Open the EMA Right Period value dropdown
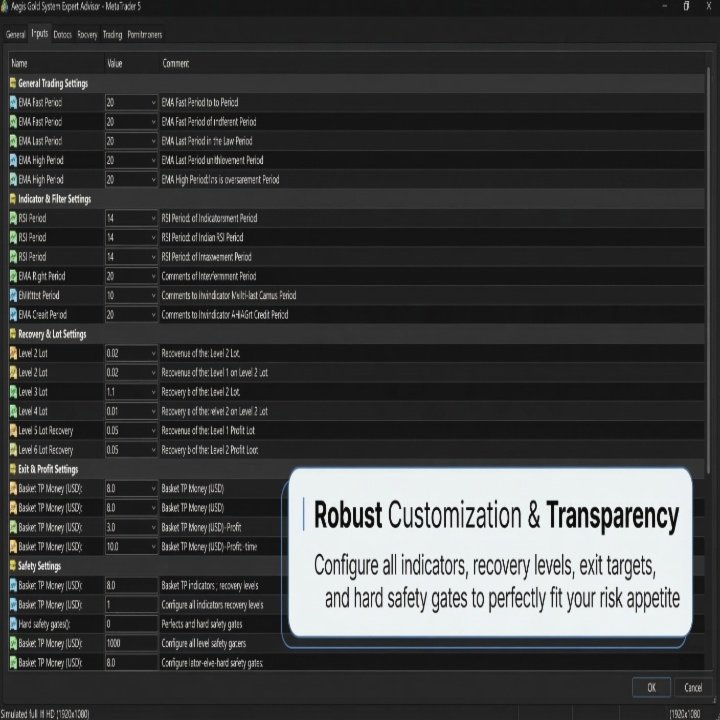 pyautogui.click(x=153, y=276)
